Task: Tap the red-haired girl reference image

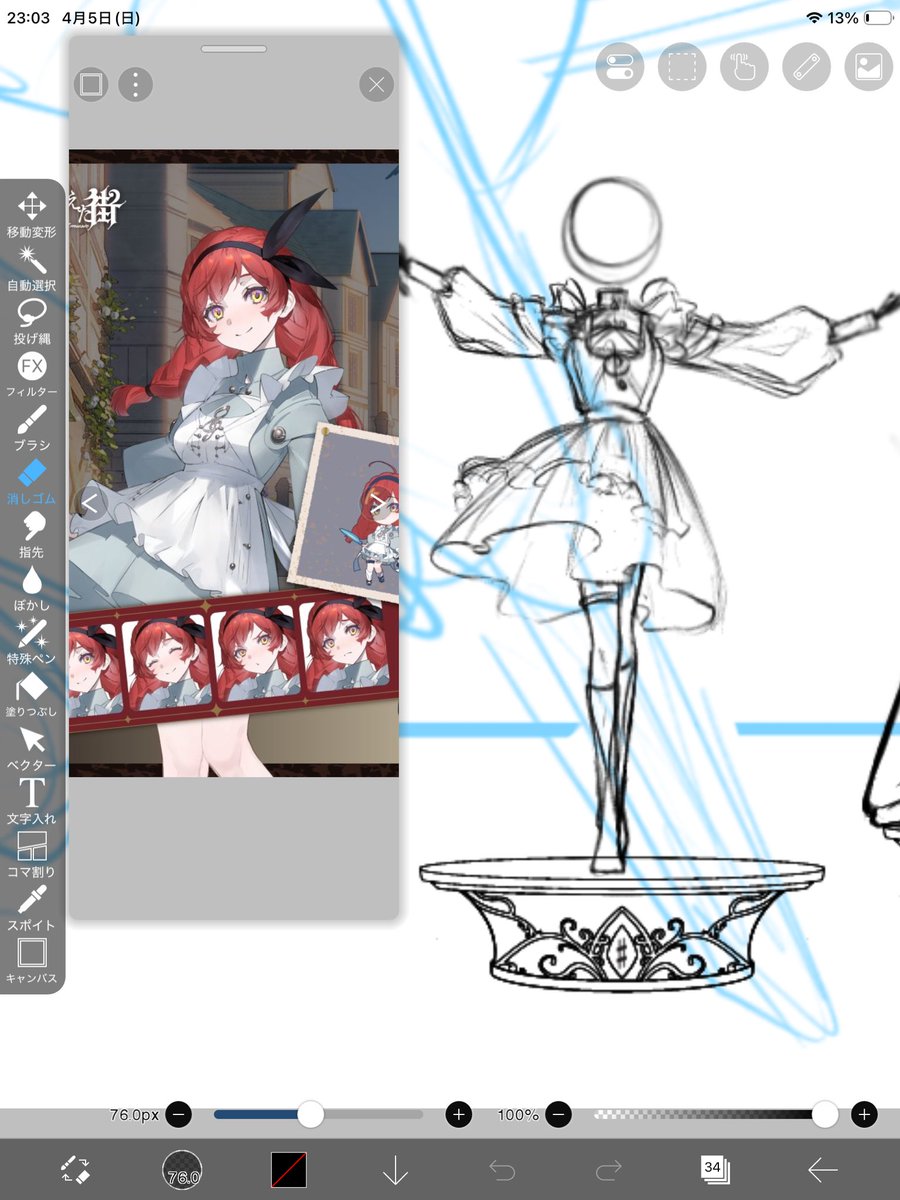Action: tap(234, 463)
